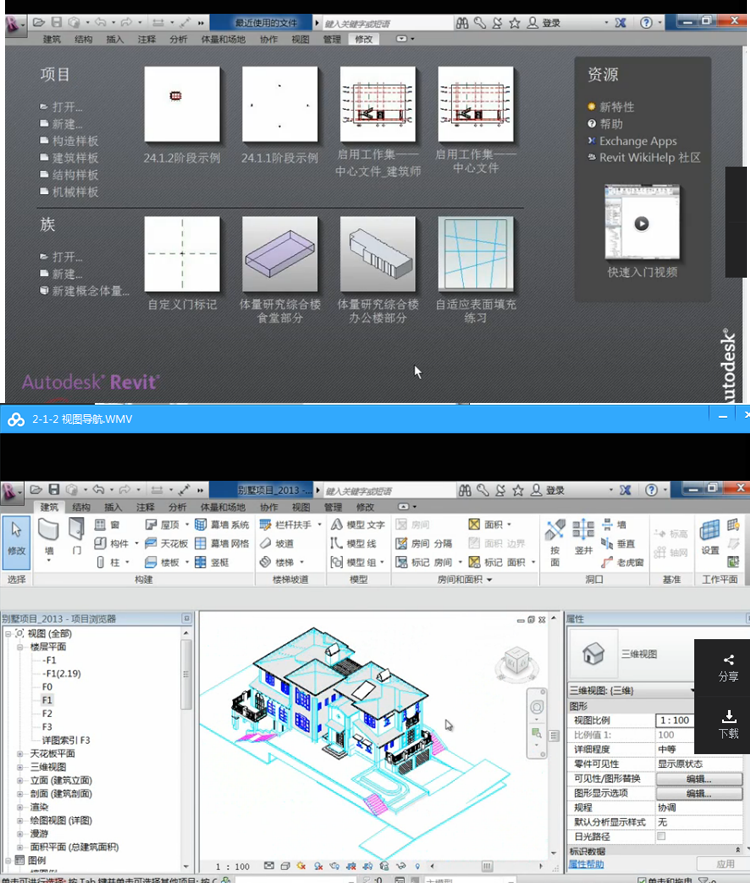Open the 设置 work plane settings tool
The width and height of the screenshot is (750, 883).
pos(709,537)
